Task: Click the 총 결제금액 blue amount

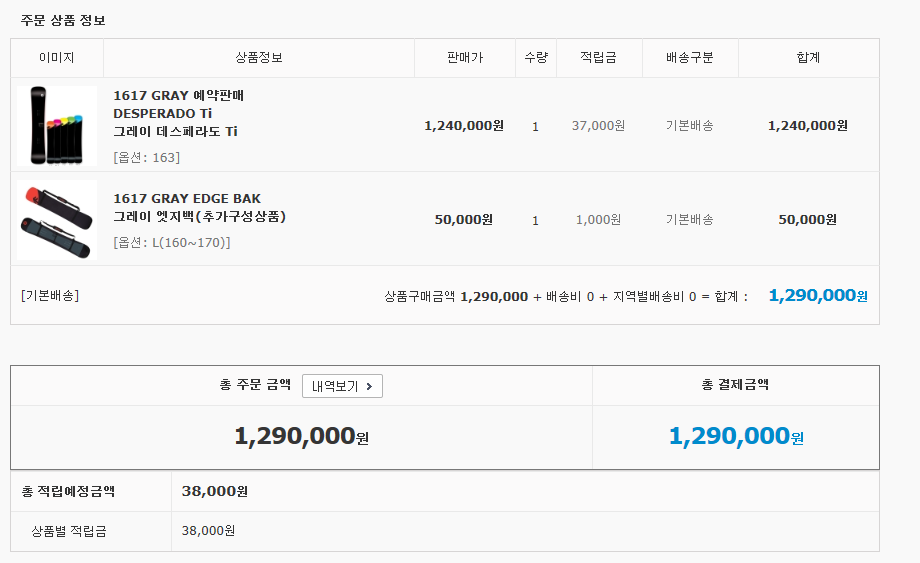Action: [x=736, y=436]
